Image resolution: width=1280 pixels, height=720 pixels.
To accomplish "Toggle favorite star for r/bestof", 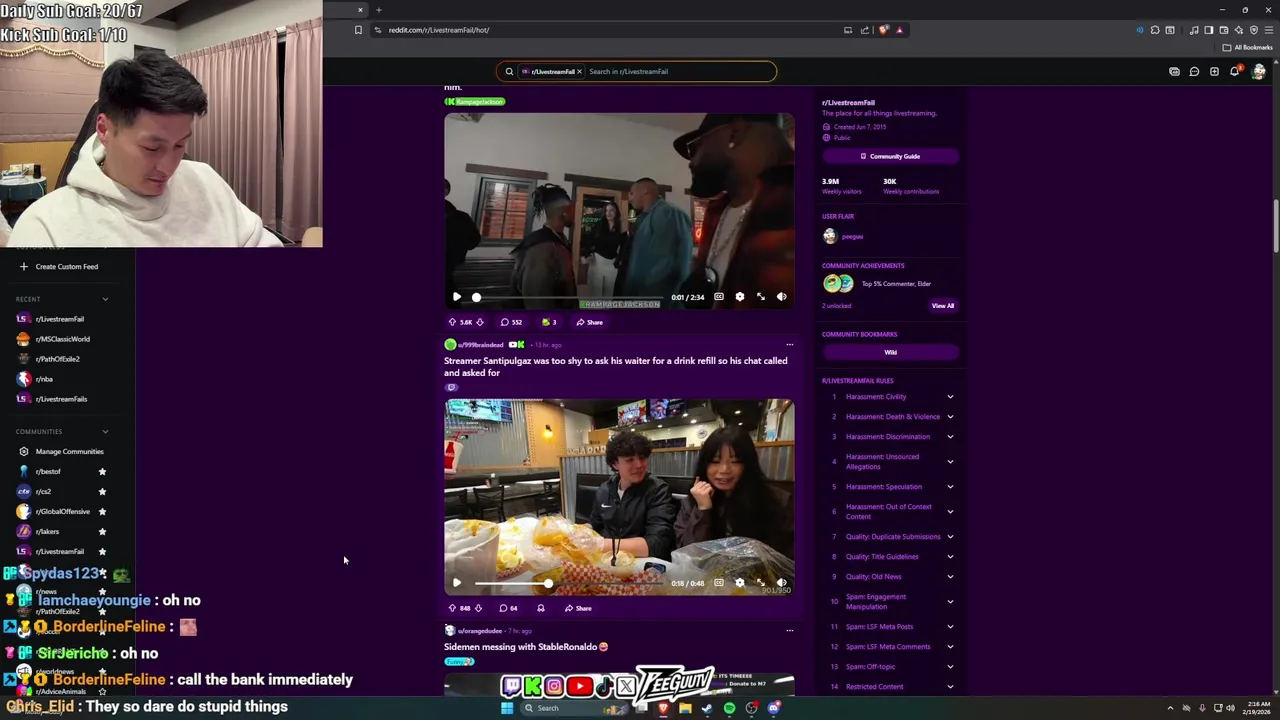I will 102,471.
